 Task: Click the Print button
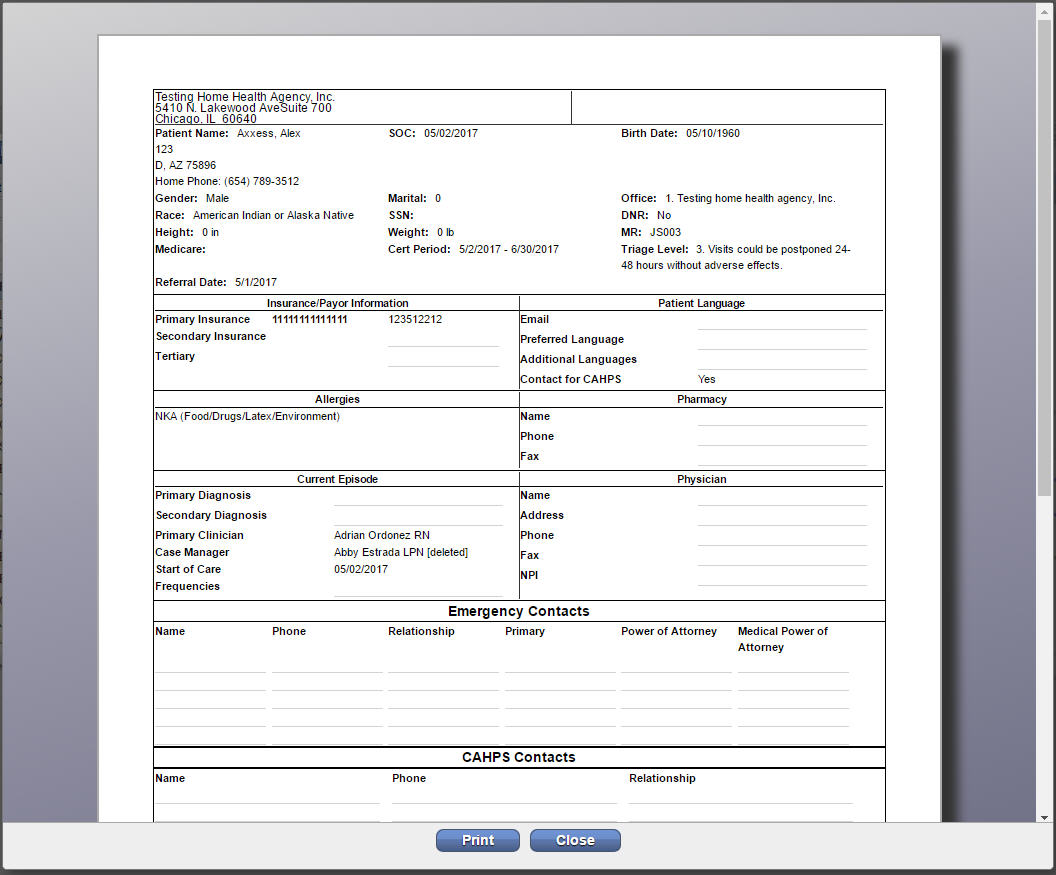click(x=477, y=840)
